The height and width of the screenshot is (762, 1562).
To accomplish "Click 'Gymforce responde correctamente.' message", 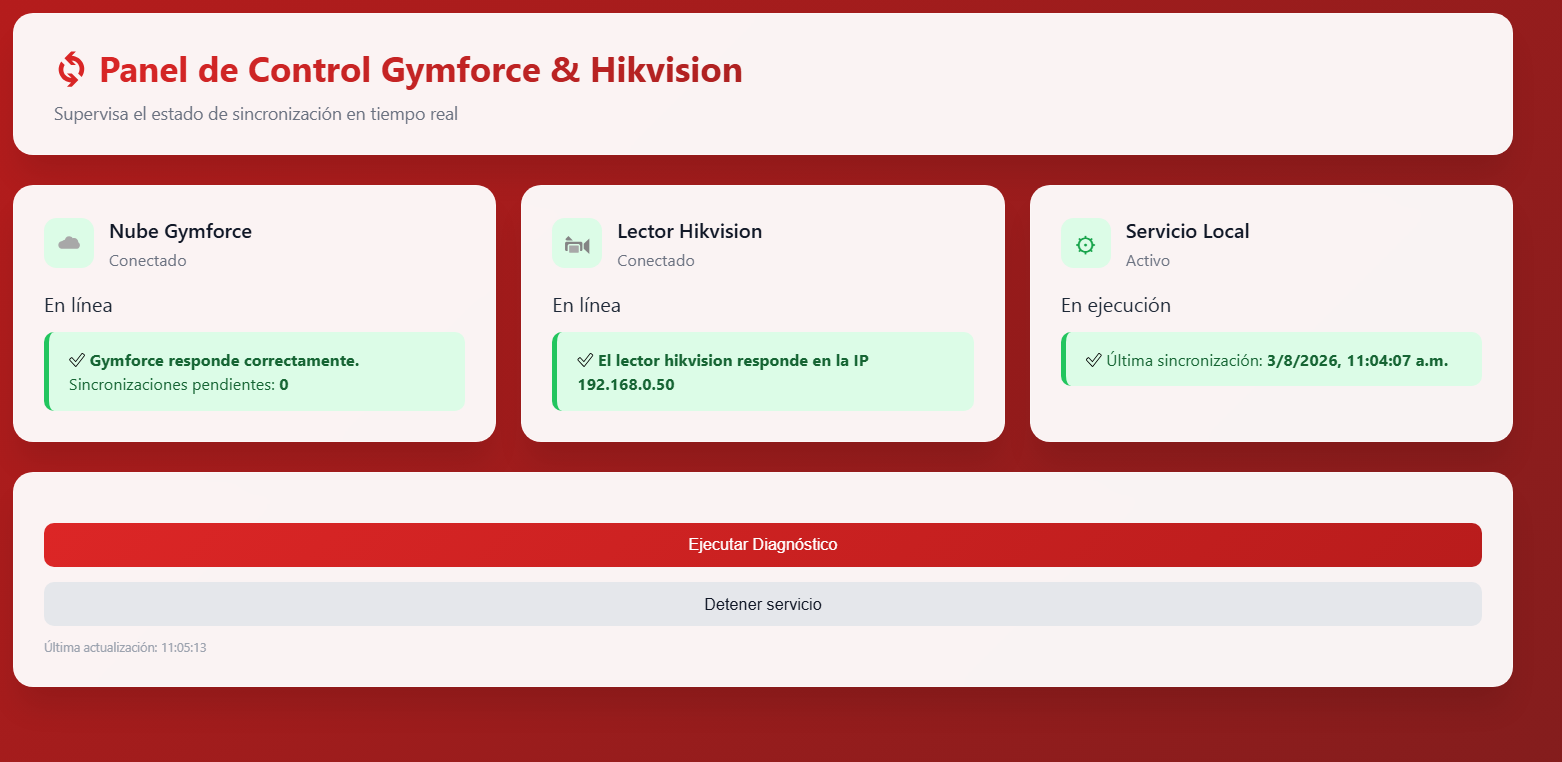I will [x=224, y=360].
